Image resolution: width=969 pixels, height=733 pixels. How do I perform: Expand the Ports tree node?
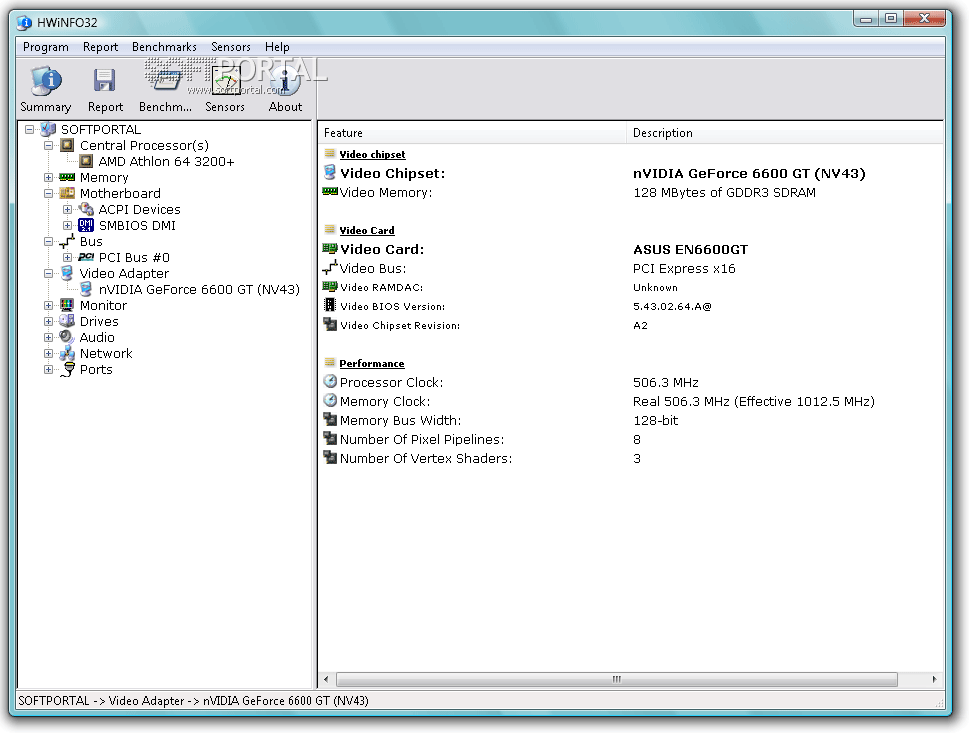(x=48, y=370)
